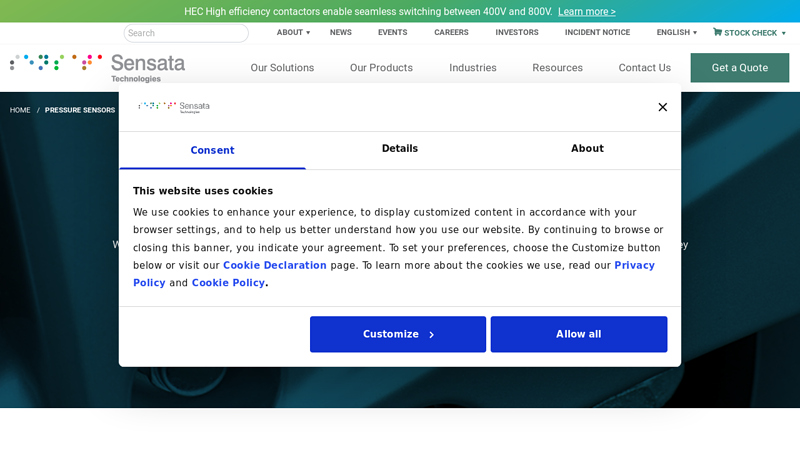Close the cookie consent dialog with X
The width and height of the screenshot is (800, 450).
(662, 107)
